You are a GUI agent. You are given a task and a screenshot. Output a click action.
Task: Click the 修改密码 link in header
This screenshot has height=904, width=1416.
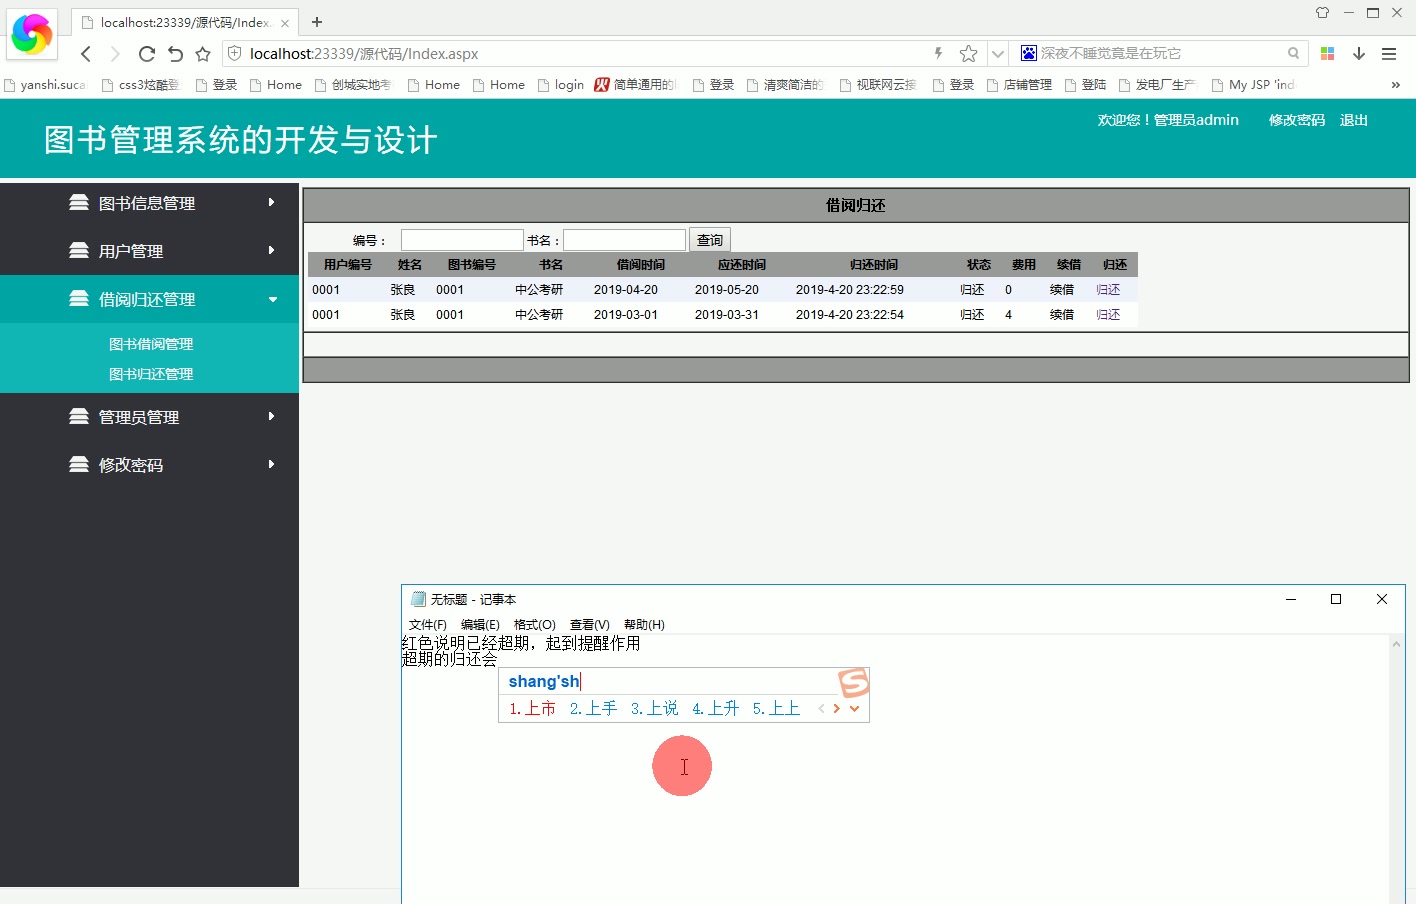(1297, 120)
